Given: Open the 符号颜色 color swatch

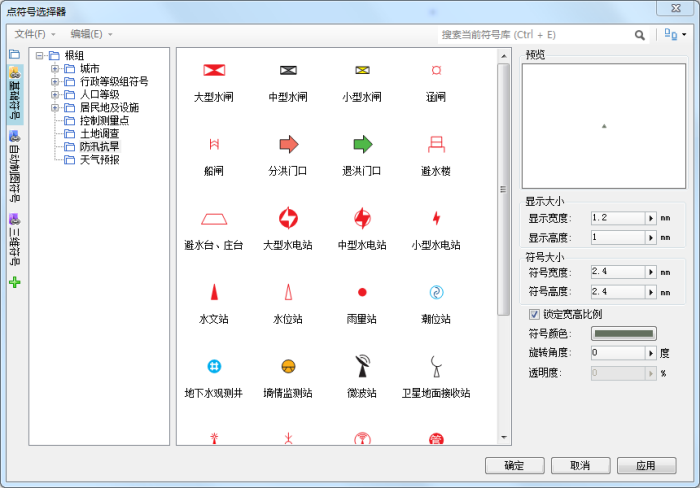Looking at the screenshot, I should click(624, 333).
